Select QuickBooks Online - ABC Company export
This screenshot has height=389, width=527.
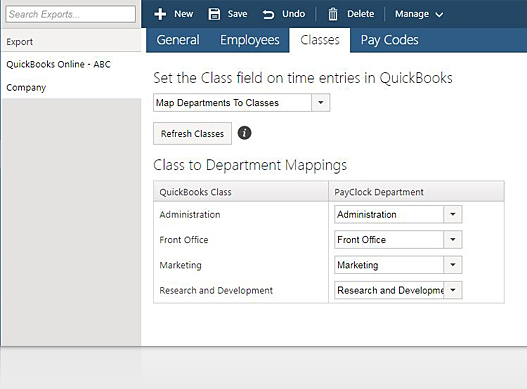tap(71, 76)
